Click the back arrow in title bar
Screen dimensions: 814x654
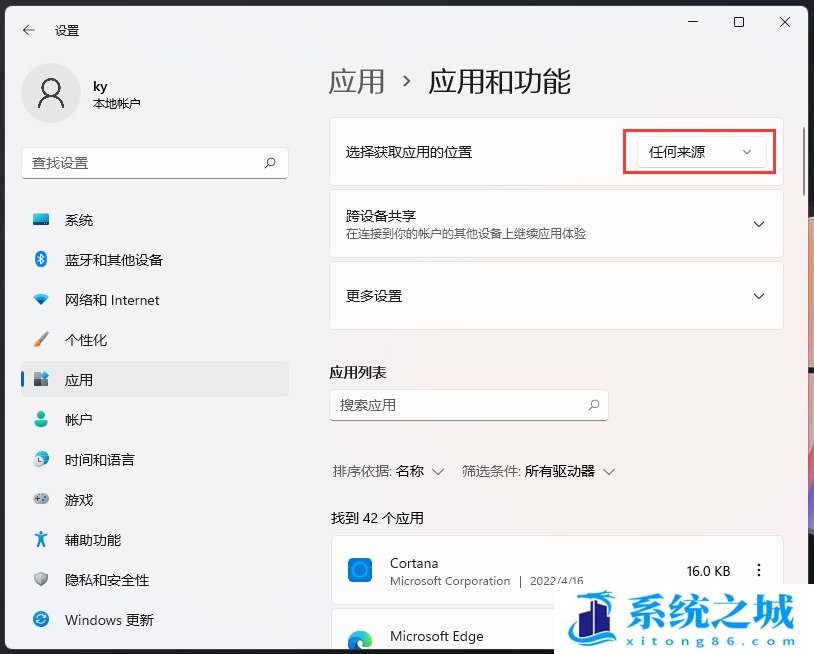(29, 30)
